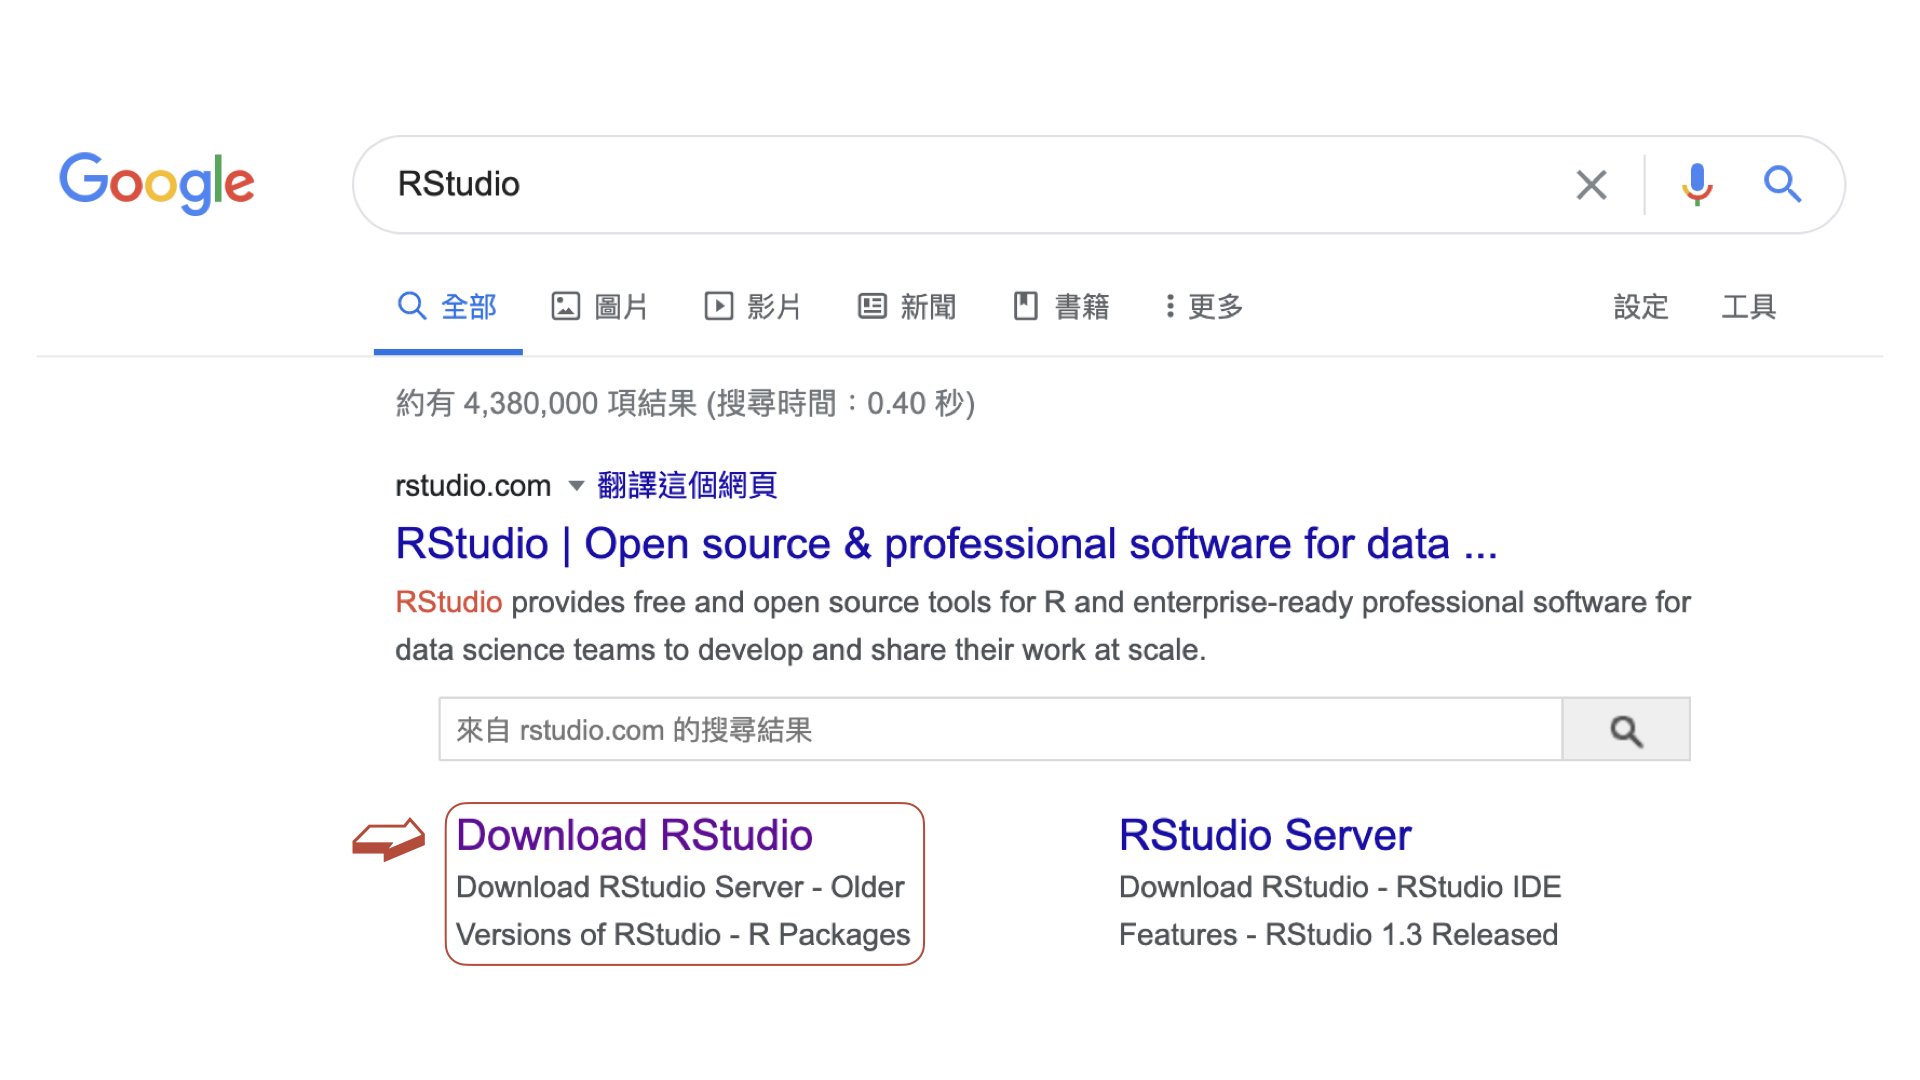1920x1080 pixels.
Task: Expand the 更多 more menu
Action: point(1204,306)
